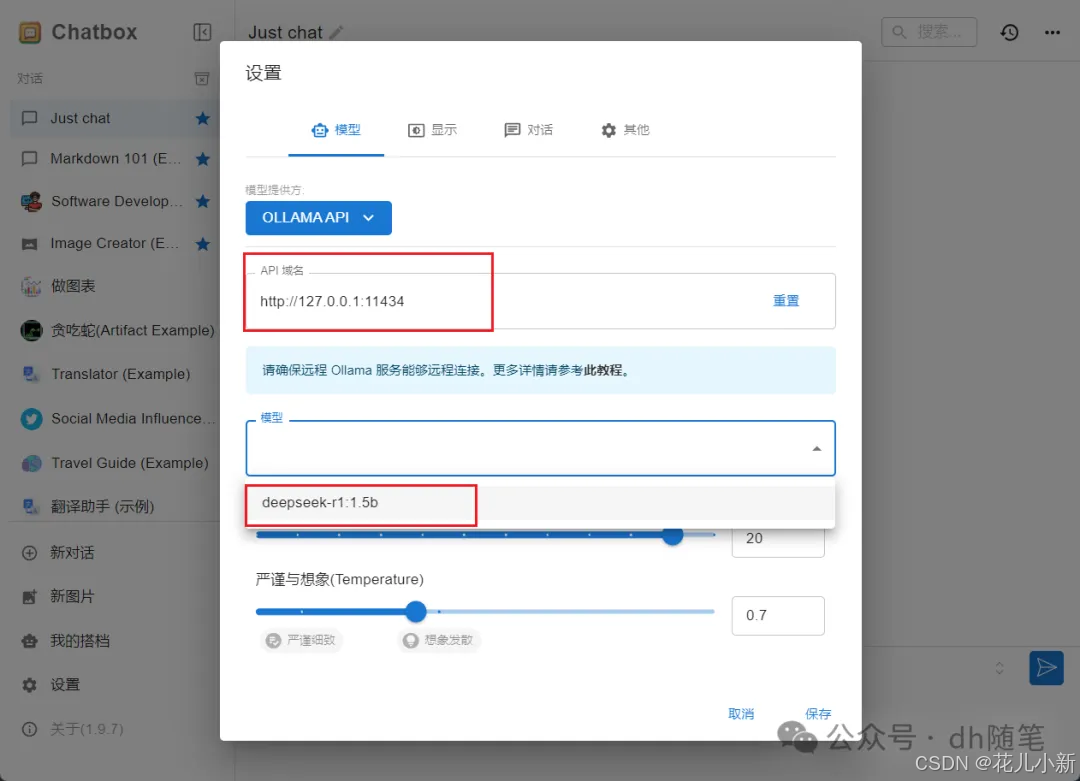
Task: Click the archive conversations icon beside 对话
Action: coord(202,79)
